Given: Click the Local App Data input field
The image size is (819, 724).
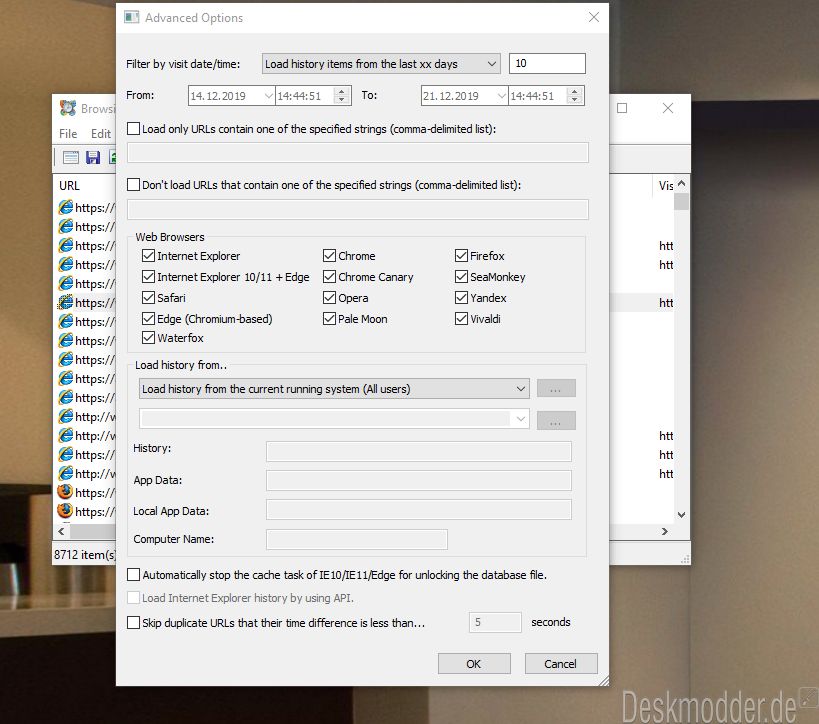Looking at the screenshot, I should (x=419, y=510).
